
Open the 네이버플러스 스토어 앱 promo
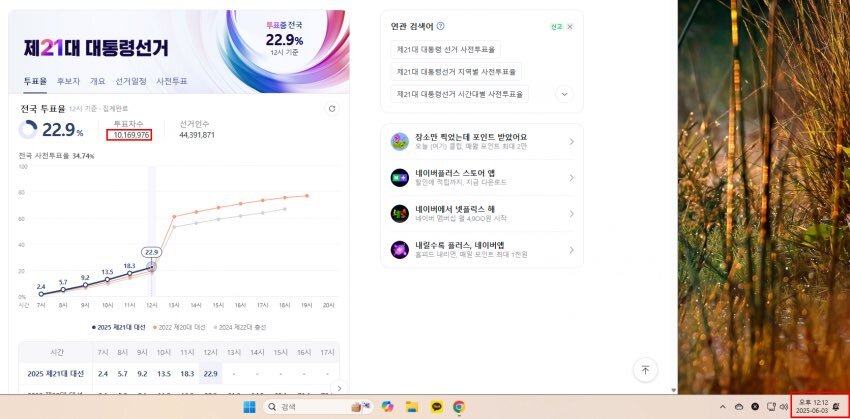482,178
